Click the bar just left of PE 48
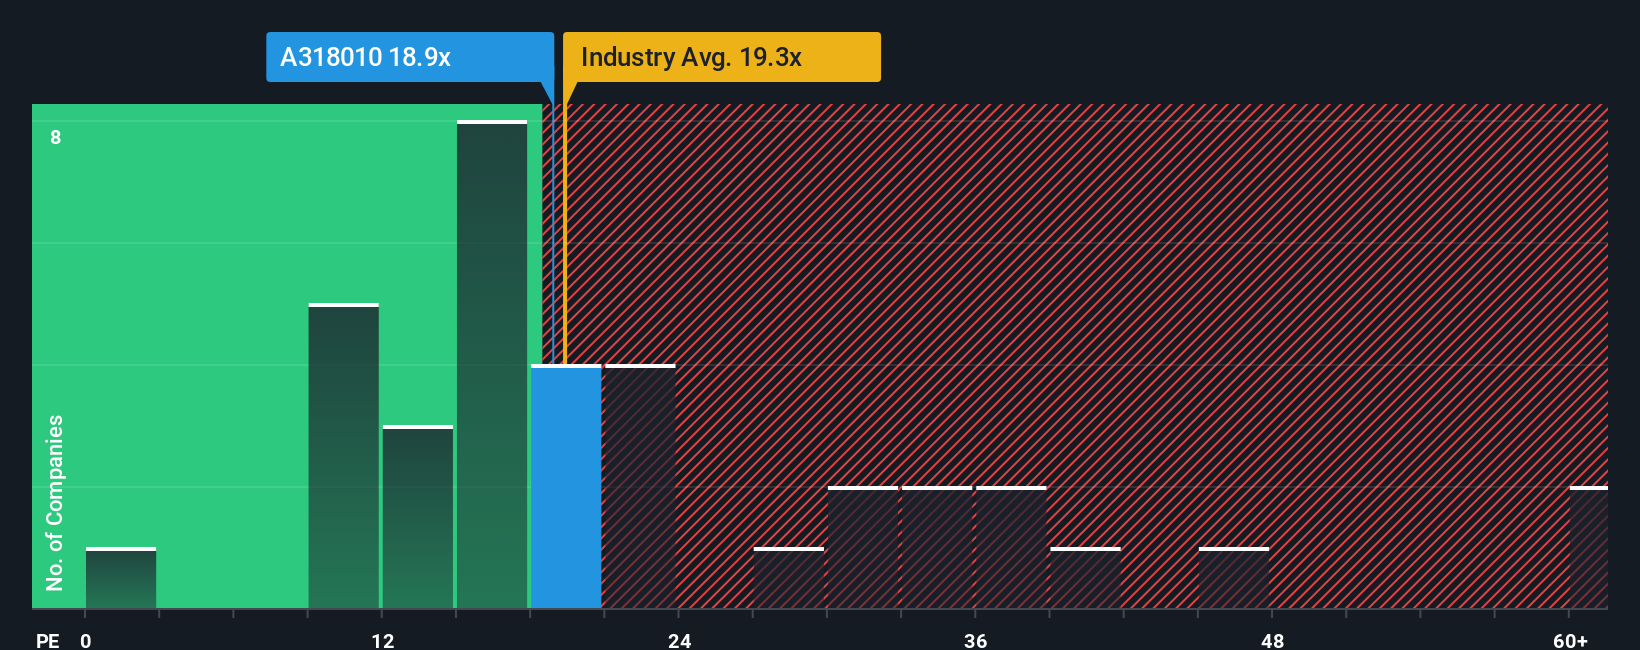 tap(1234, 578)
